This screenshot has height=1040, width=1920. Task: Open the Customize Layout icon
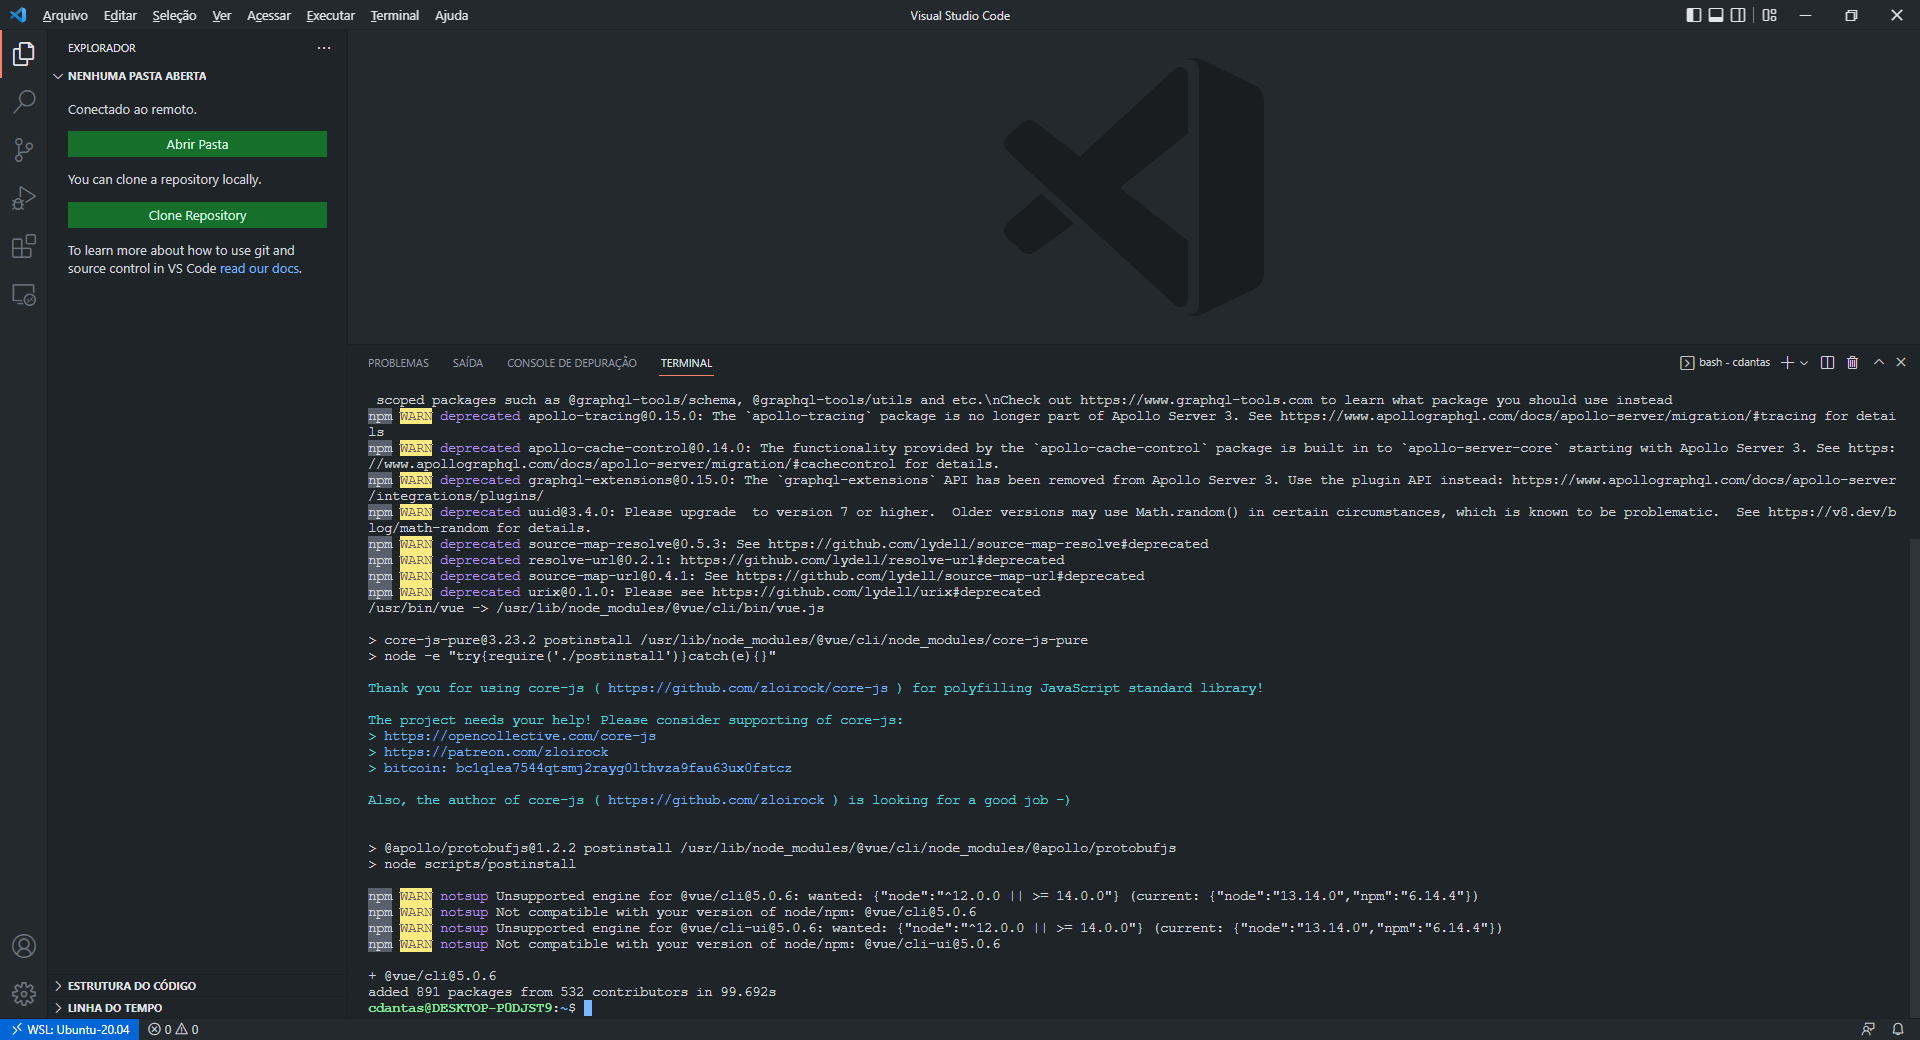click(1769, 15)
